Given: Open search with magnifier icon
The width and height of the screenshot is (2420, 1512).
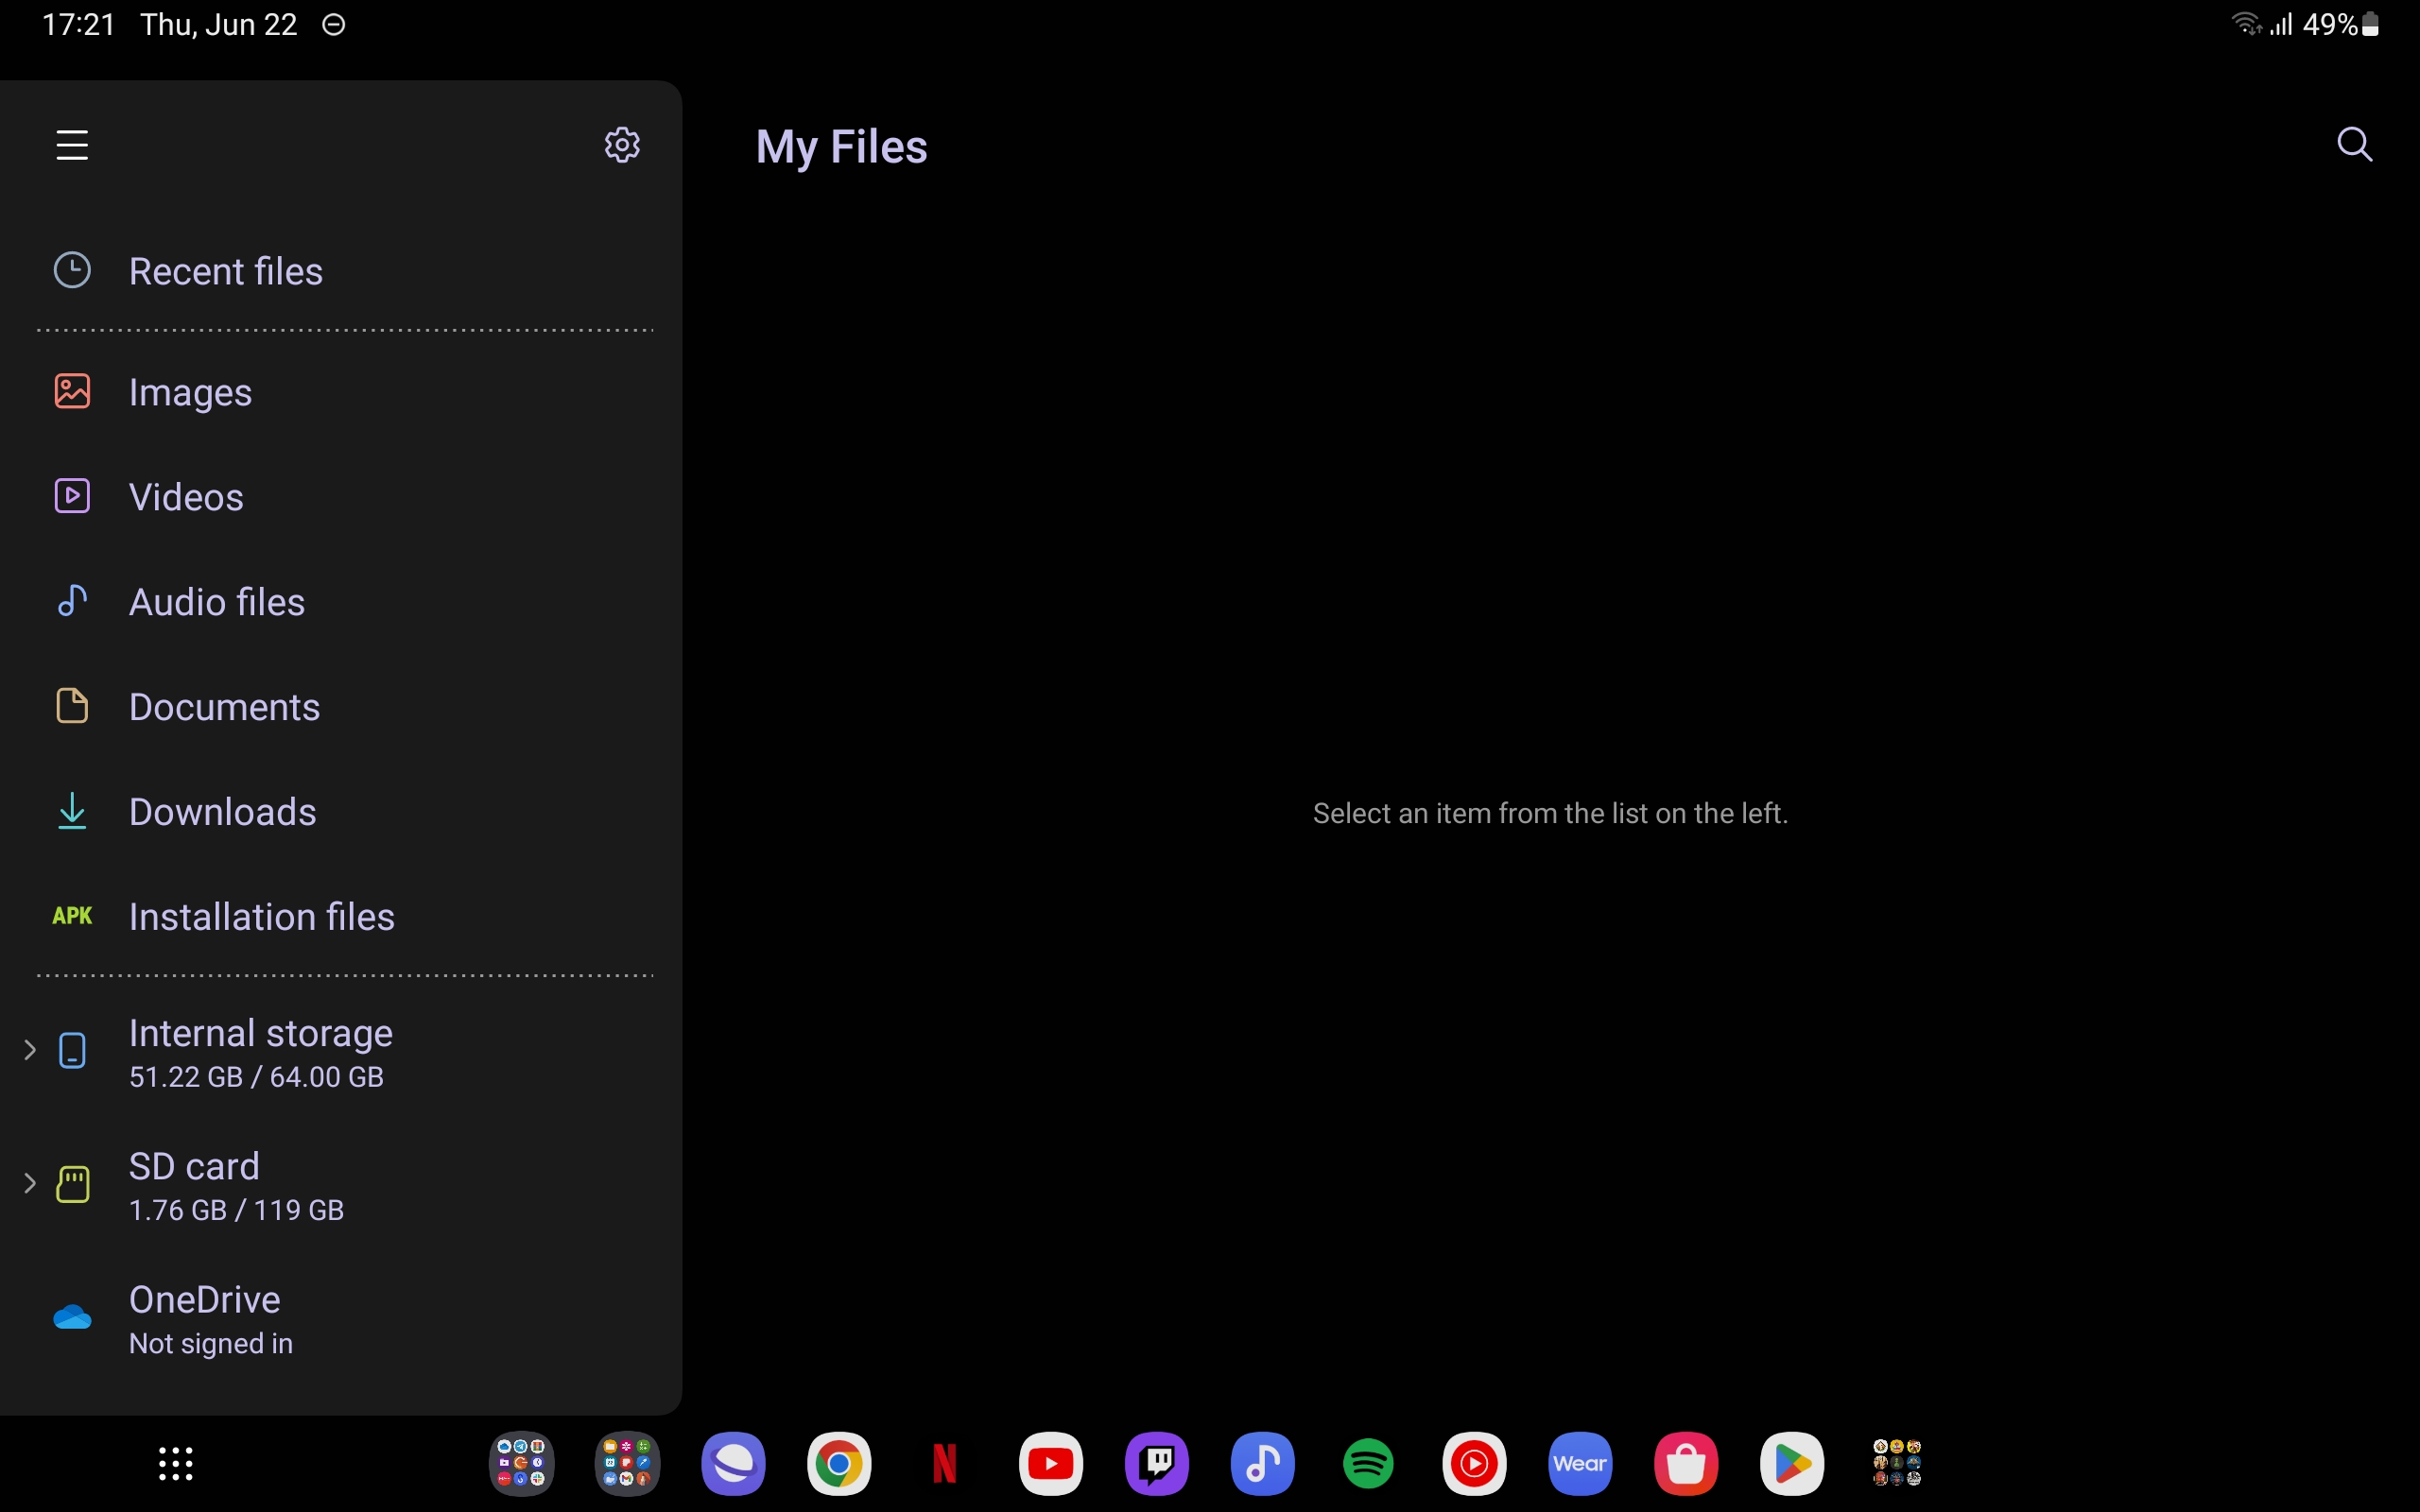Looking at the screenshot, I should 2354,144.
